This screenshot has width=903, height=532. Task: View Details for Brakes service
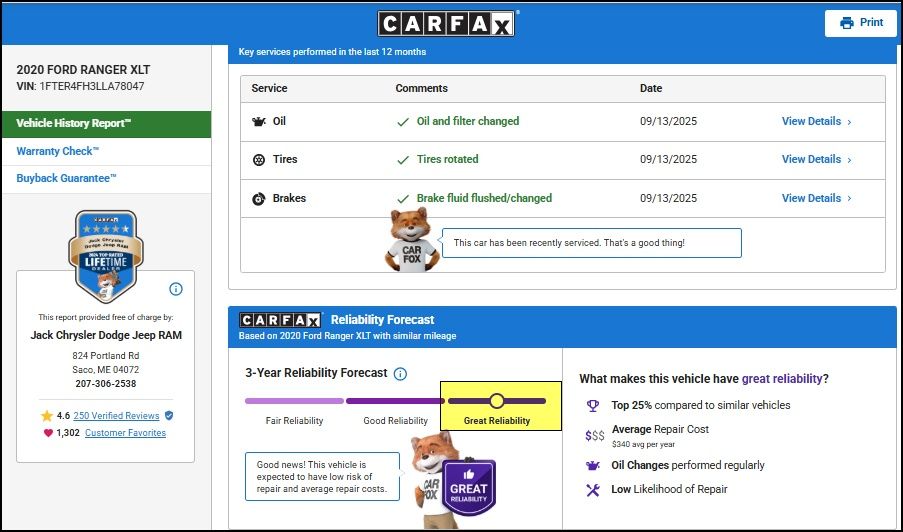pyautogui.click(x=816, y=198)
